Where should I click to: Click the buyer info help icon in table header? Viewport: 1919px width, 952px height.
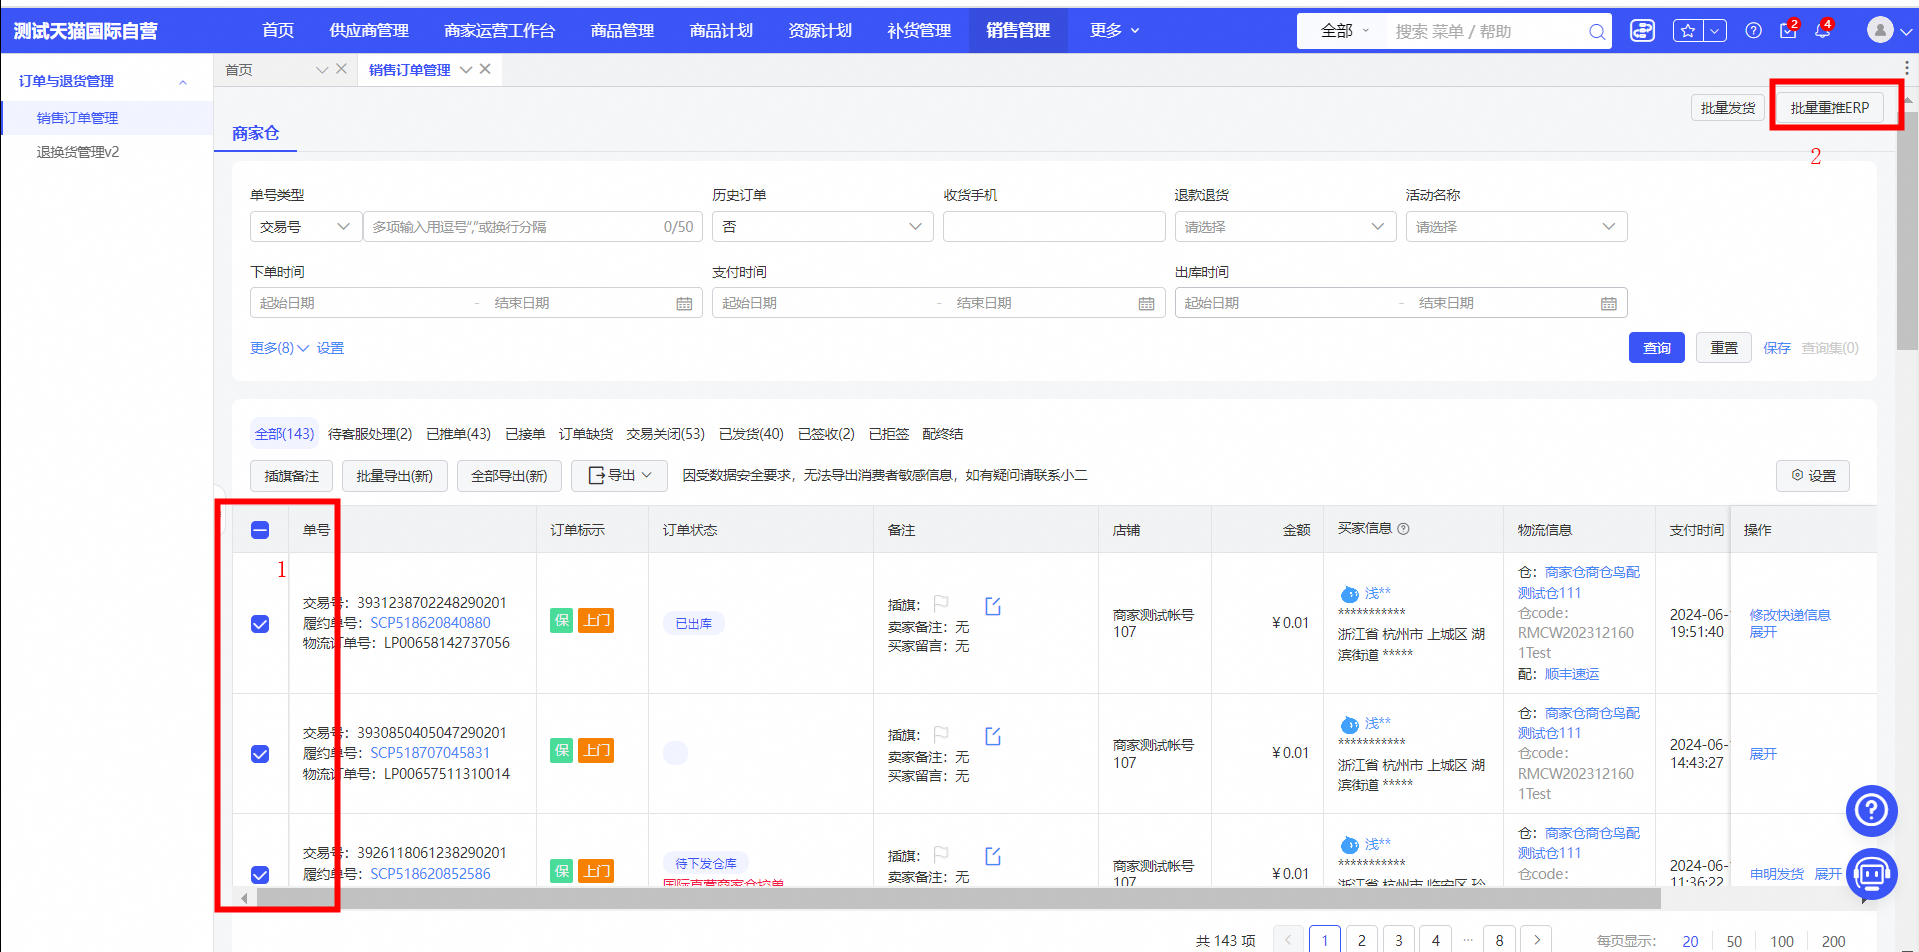point(1403,529)
